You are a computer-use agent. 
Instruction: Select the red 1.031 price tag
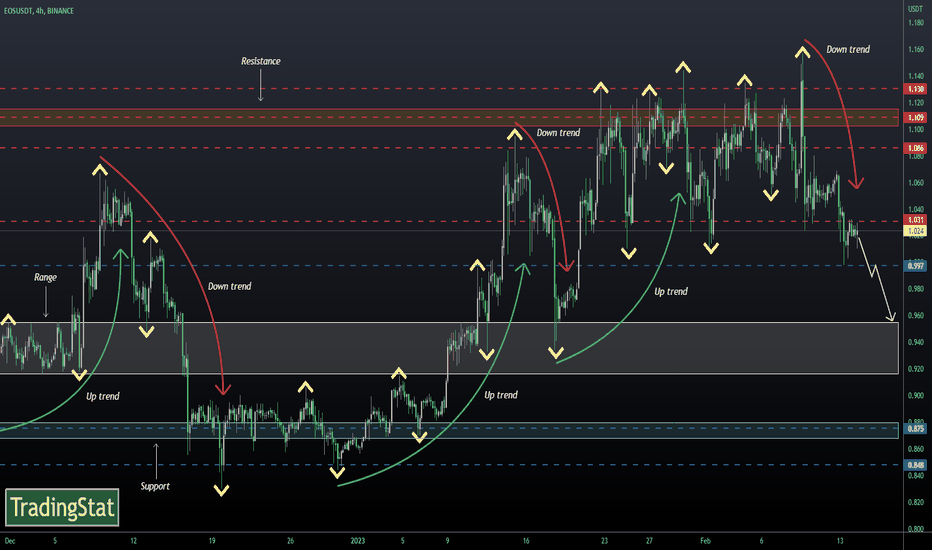pyautogui.click(x=916, y=220)
